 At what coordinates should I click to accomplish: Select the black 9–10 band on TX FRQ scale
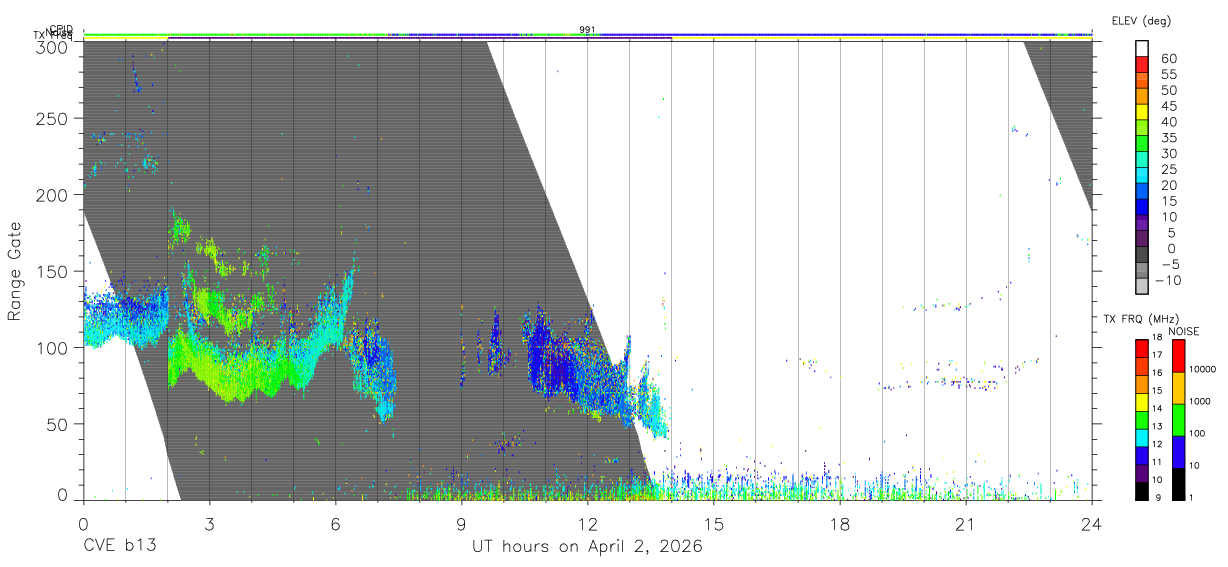click(x=1141, y=489)
